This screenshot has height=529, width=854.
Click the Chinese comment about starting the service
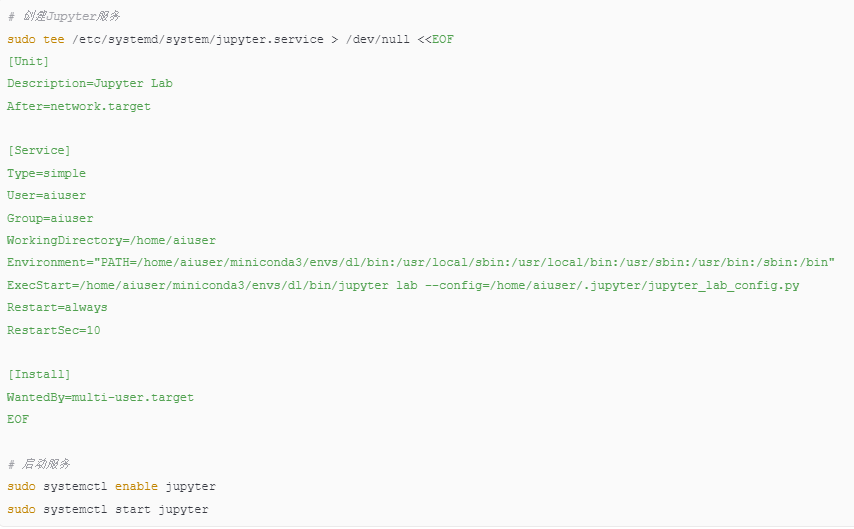39,464
